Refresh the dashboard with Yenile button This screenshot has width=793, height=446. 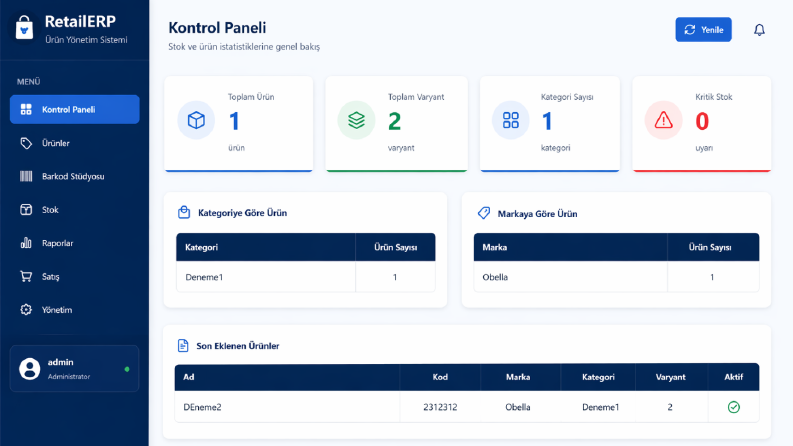703,30
